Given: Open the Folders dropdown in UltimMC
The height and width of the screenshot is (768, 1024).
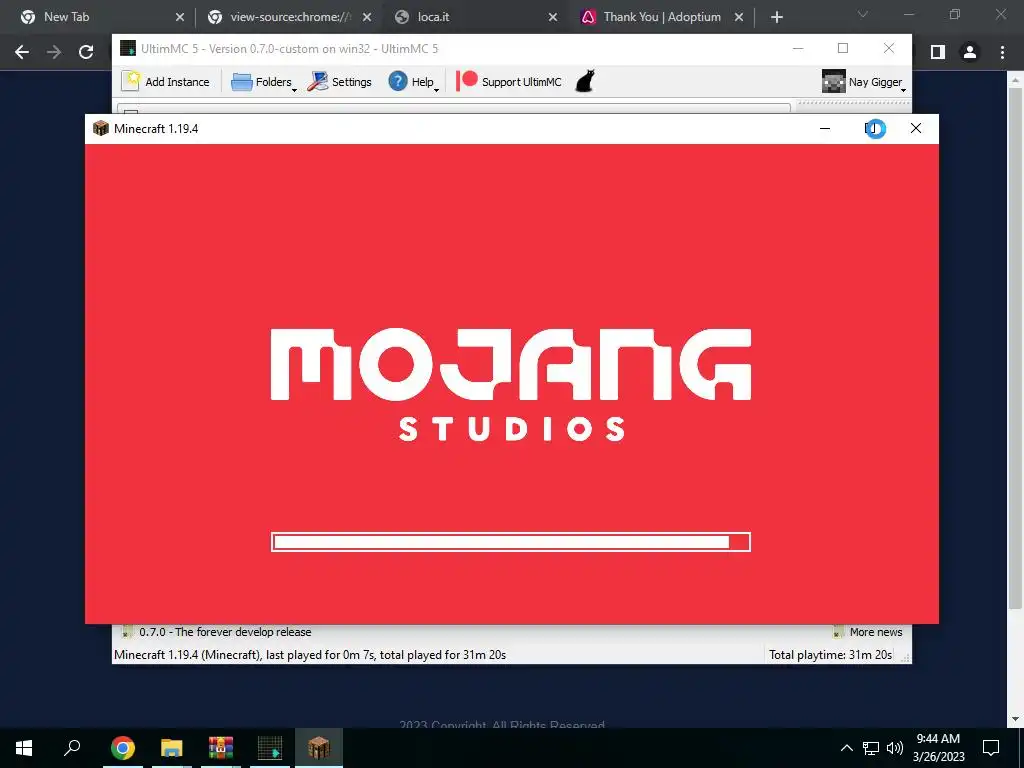Looking at the screenshot, I should (263, 82).
